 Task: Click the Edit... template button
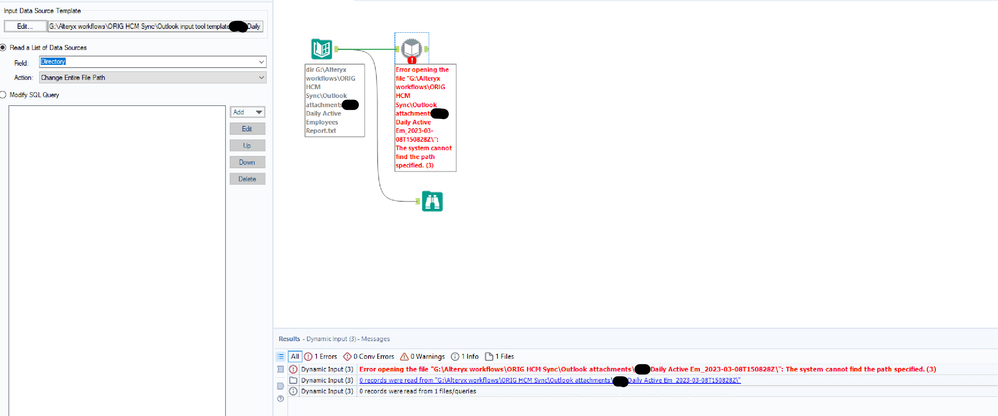[x=24, y=26]
